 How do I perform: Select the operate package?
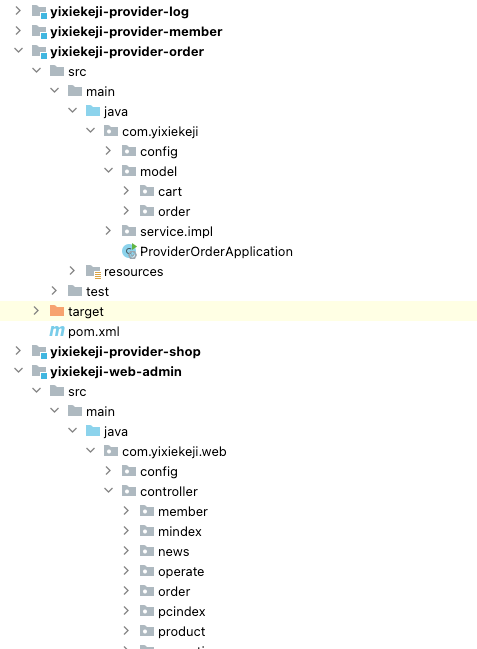181,572
